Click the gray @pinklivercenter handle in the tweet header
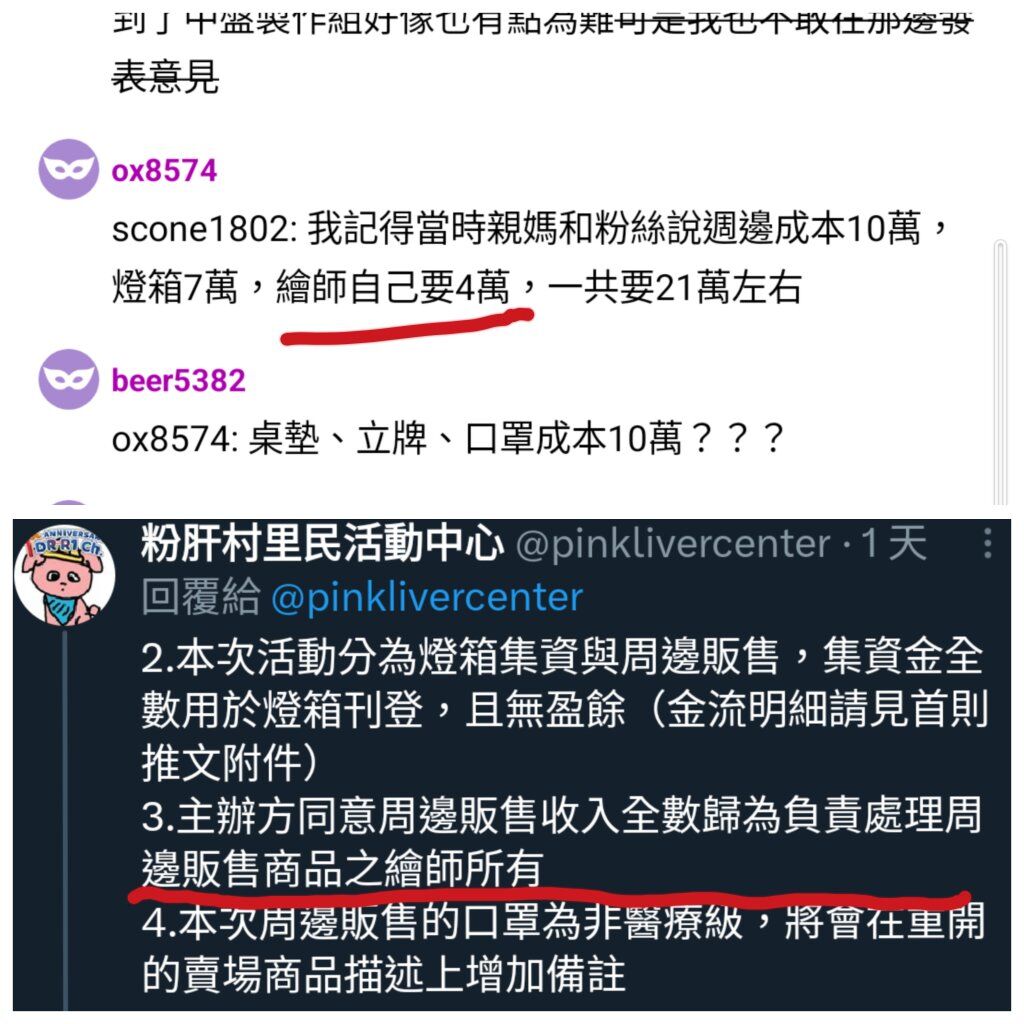 tap(673, 545)
